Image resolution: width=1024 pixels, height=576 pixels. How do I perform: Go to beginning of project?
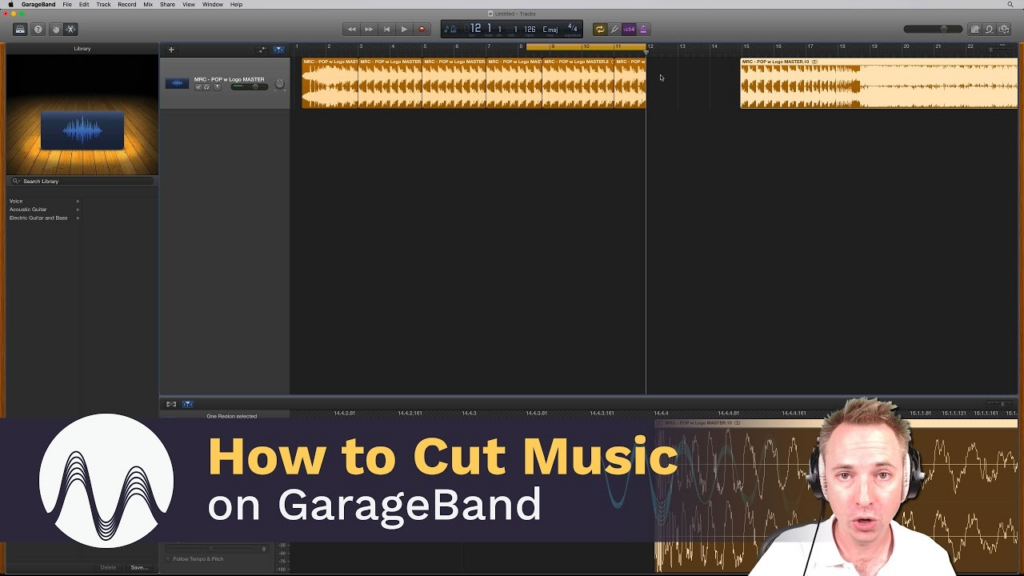(x=387, y=29)
